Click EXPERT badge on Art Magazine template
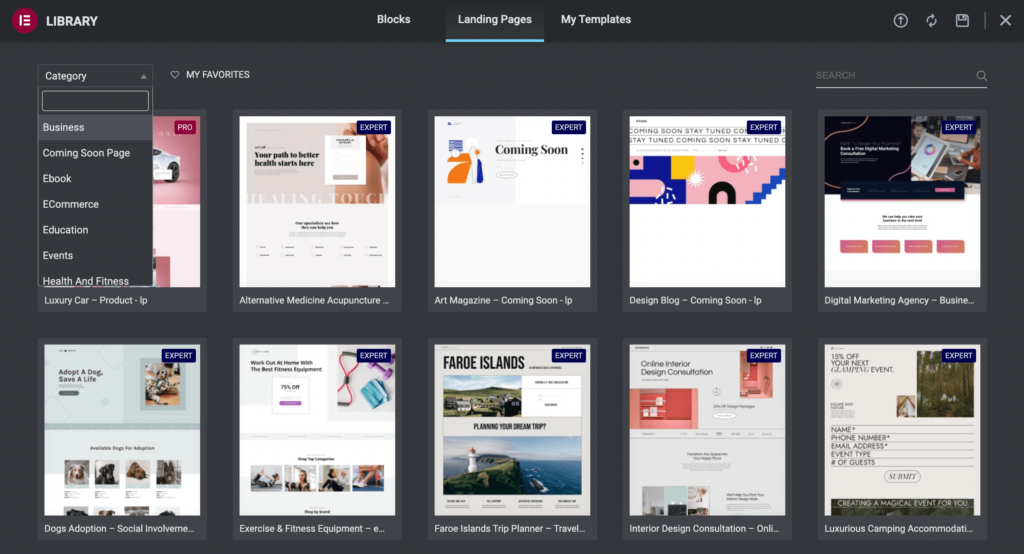 click(568, 127)
